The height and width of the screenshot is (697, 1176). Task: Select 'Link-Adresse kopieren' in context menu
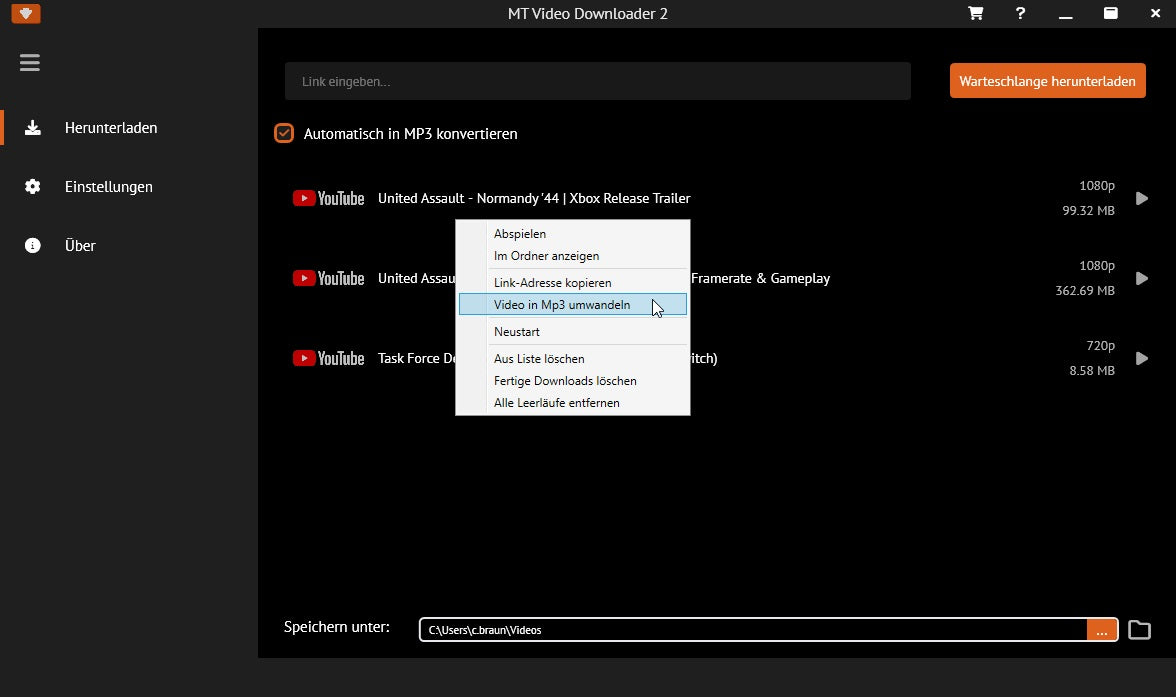tap(552, 283)
